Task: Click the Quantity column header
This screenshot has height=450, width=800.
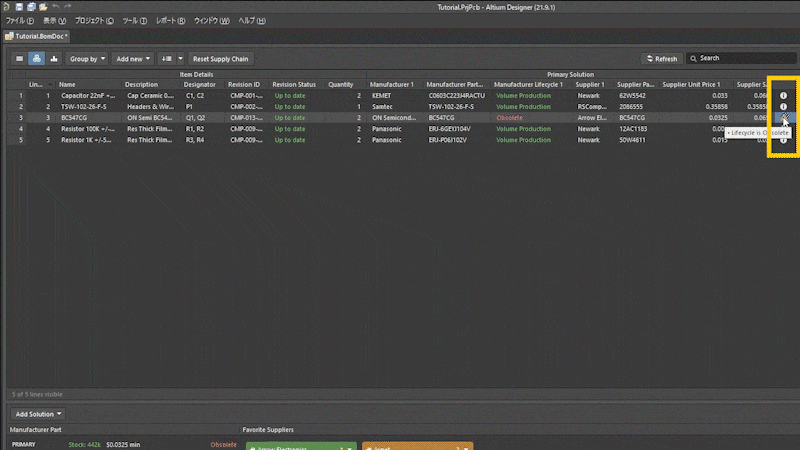Action: (x=341, y=85)
